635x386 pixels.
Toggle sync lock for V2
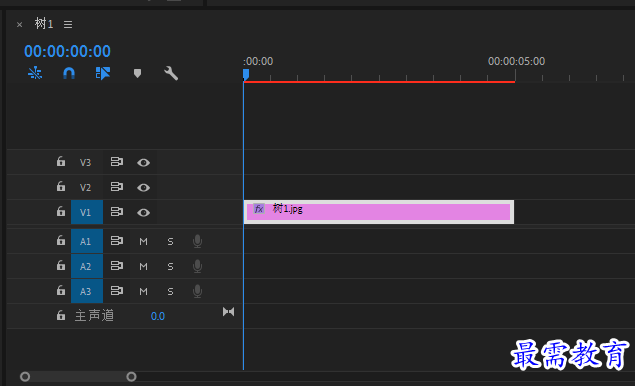coord(117,187)
